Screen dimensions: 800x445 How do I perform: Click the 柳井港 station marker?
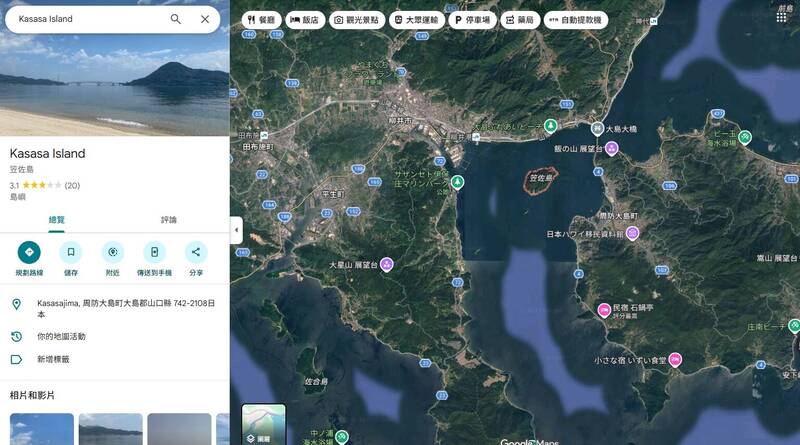point(476,137)
